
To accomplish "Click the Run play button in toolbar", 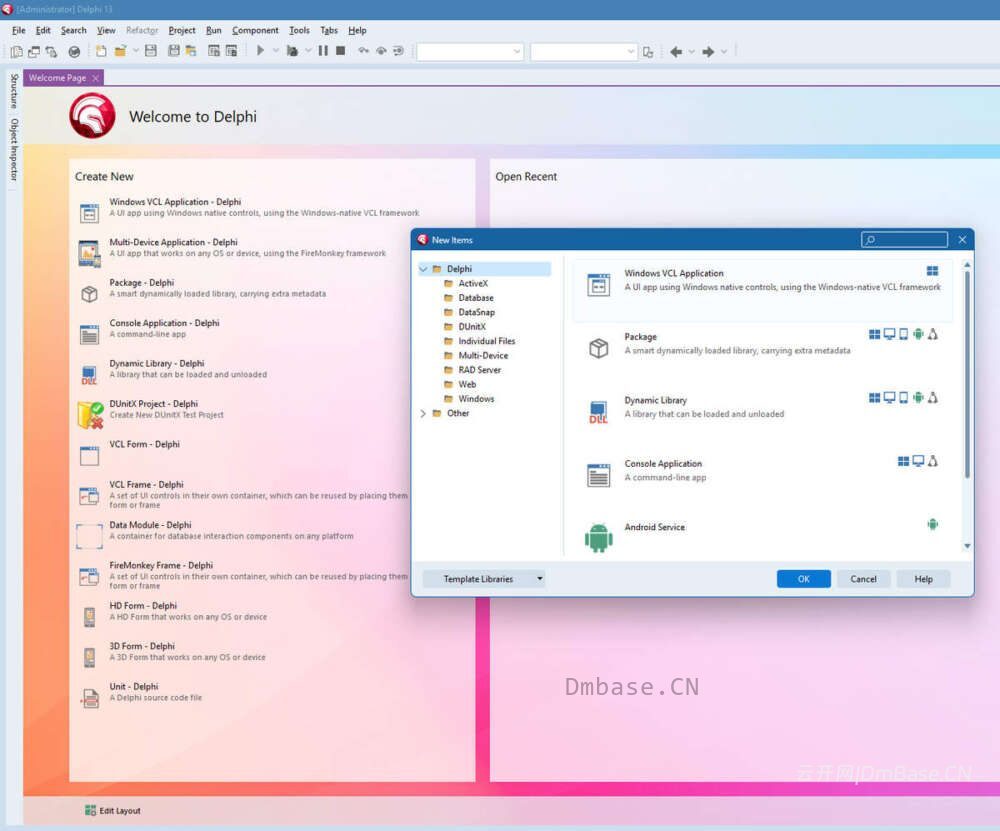I will click(260, 51).
